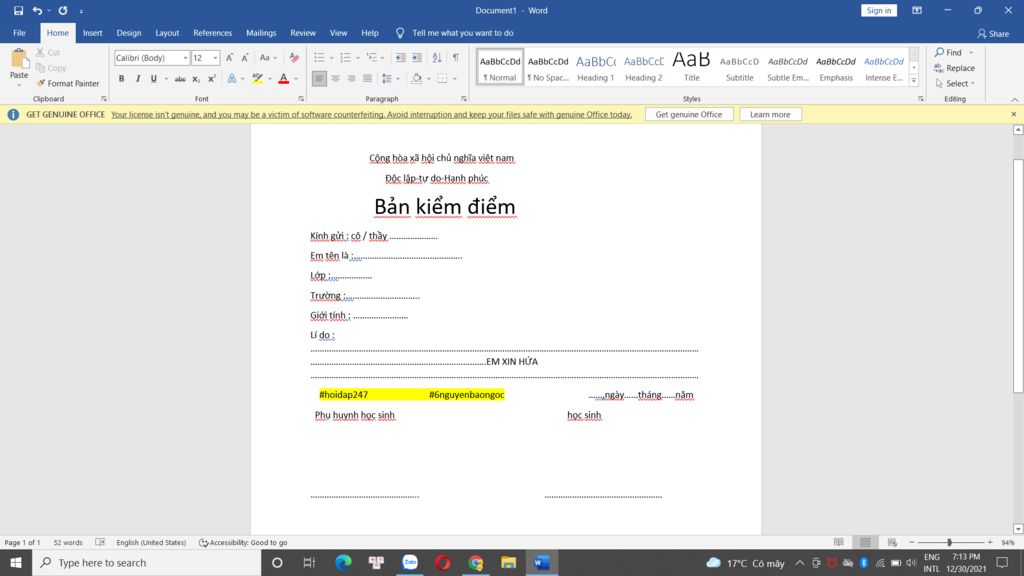
Task: Justify the paragraph text
Action: coord(368,79)
